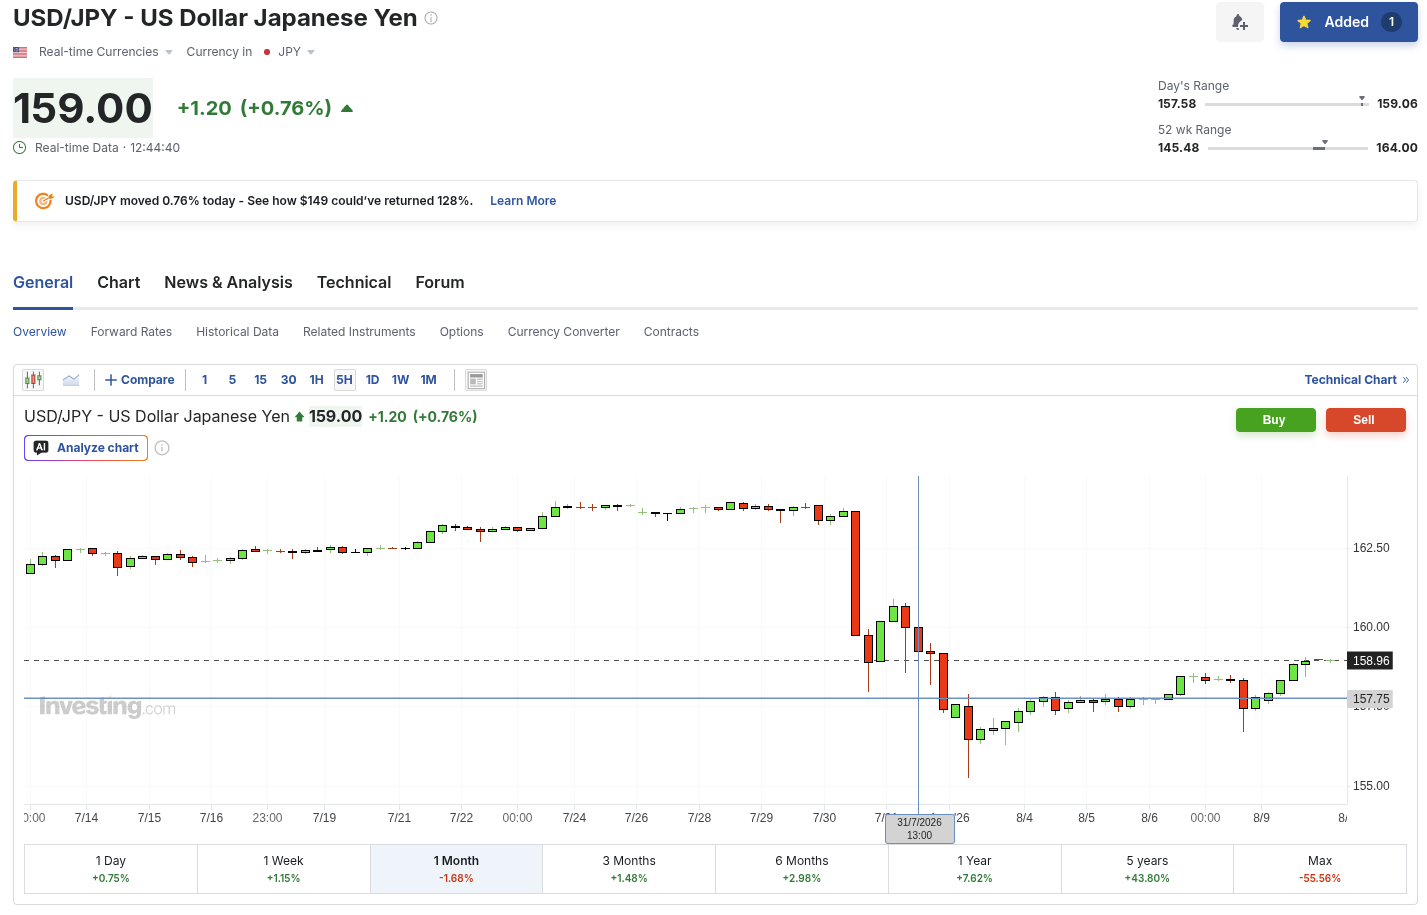The width and height of the screenshot is (1427, 915).
Task: Open the Chart tab
Action: coord(119,283)
